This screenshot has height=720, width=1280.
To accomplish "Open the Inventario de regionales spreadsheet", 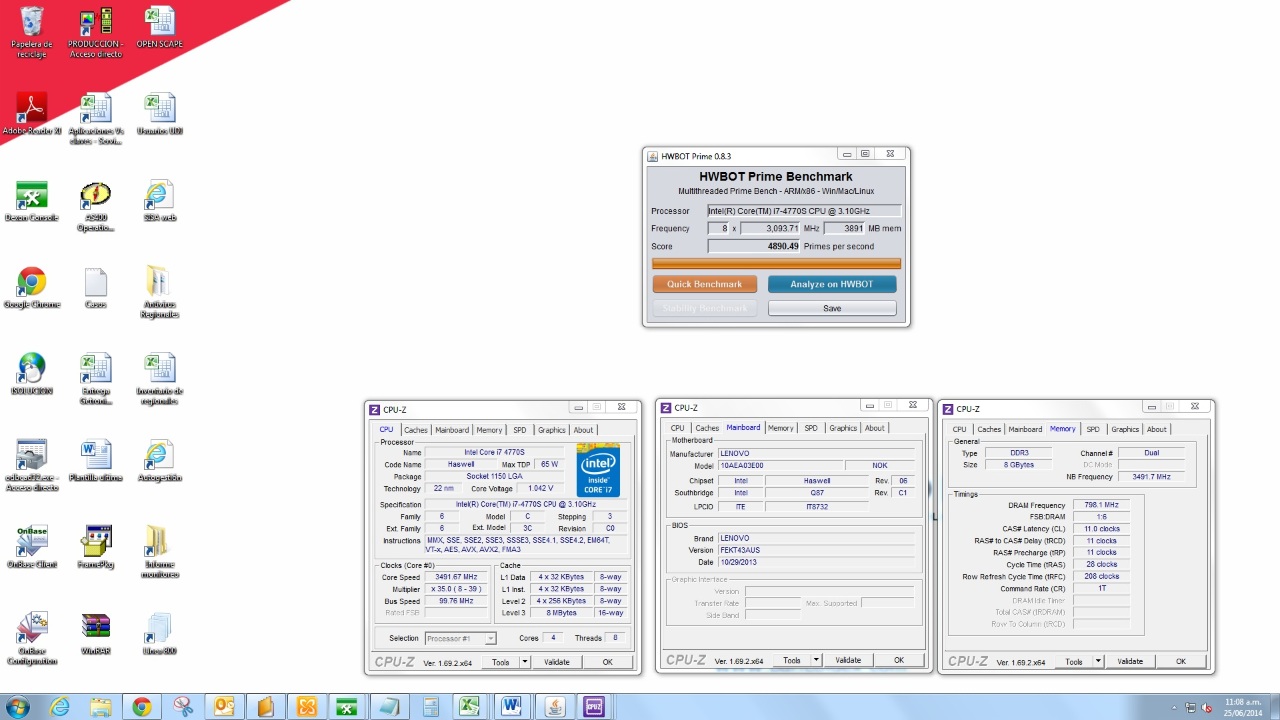I will [x=159, y=379].
